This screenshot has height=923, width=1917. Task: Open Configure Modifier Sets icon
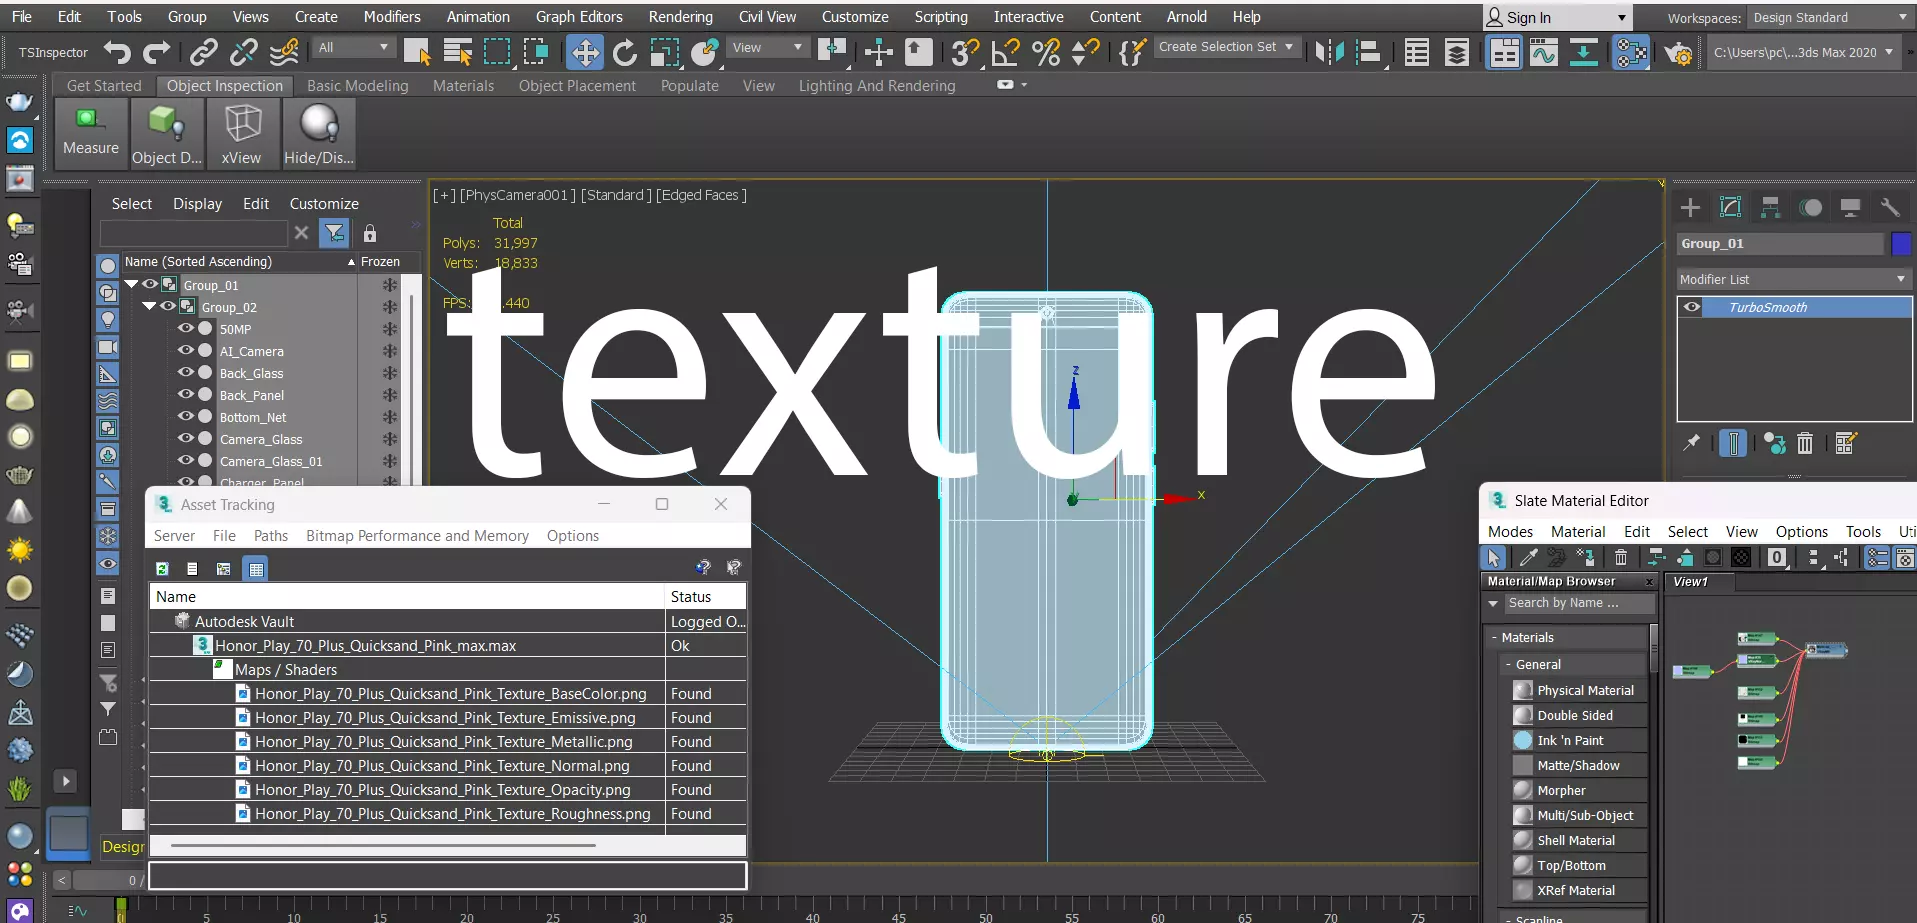click(x=1846, y=443)
